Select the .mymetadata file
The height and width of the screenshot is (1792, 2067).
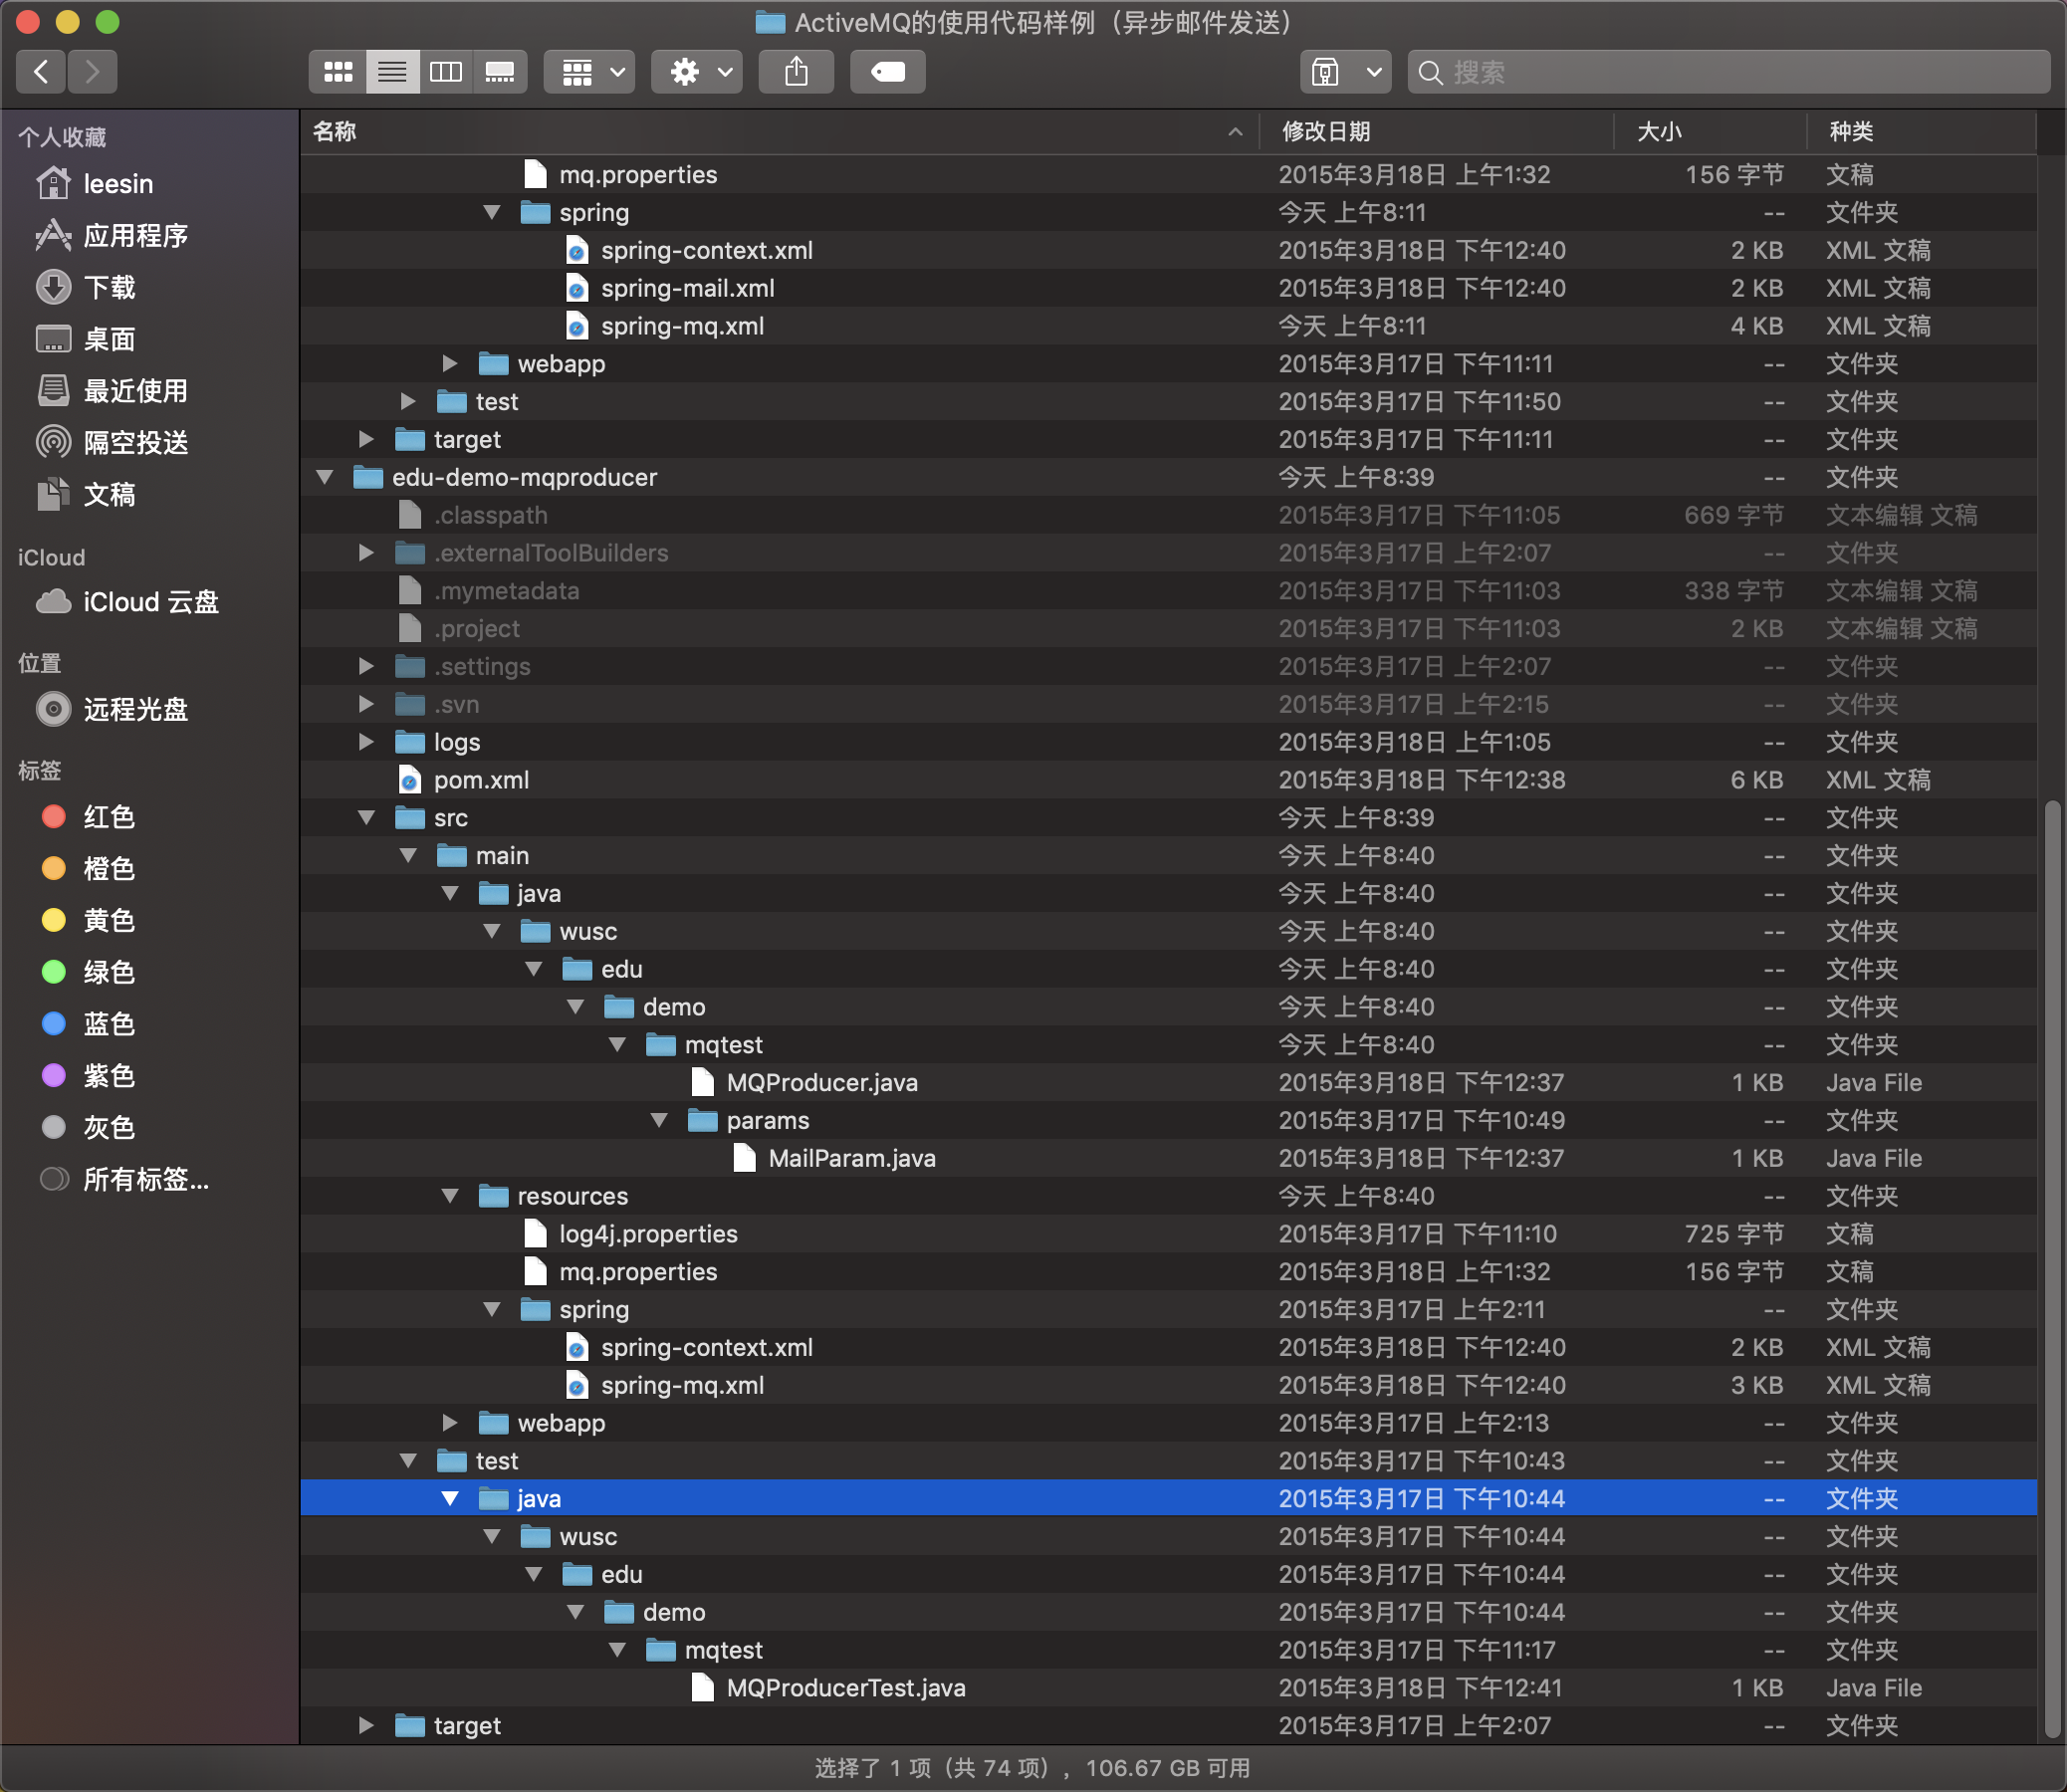pyautogui.click(x=1168, y=591)
